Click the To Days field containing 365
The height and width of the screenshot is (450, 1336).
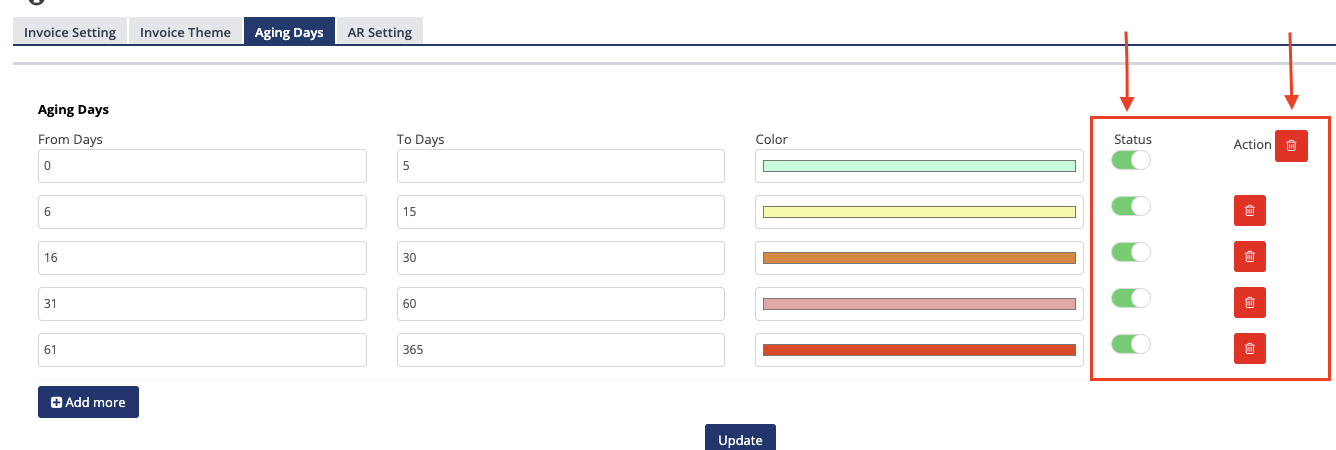click(560, 350)
